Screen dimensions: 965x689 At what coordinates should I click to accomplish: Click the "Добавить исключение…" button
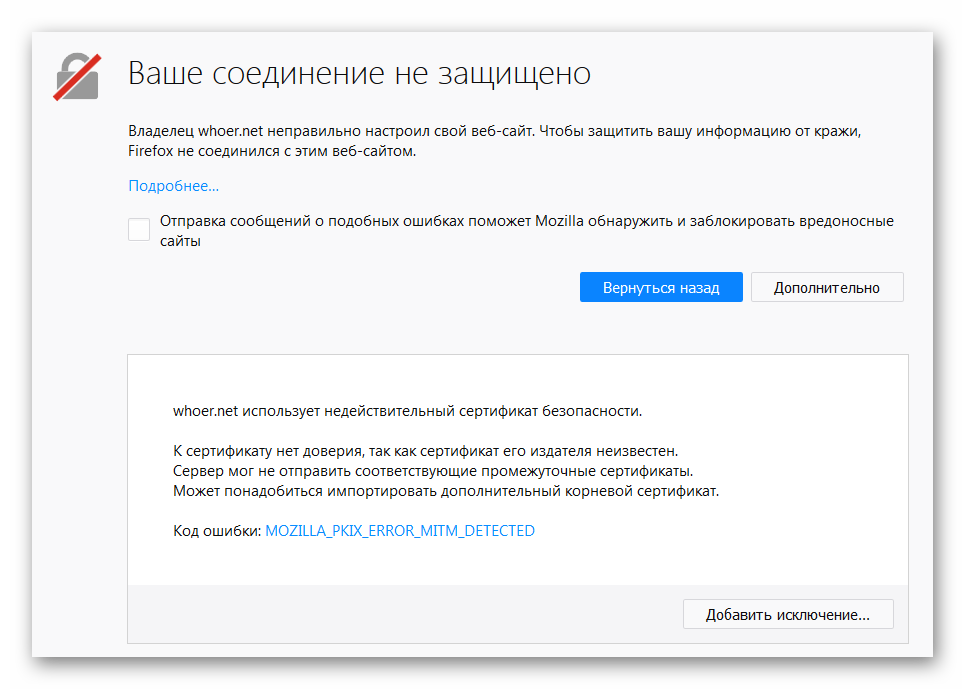pos(787,615)
